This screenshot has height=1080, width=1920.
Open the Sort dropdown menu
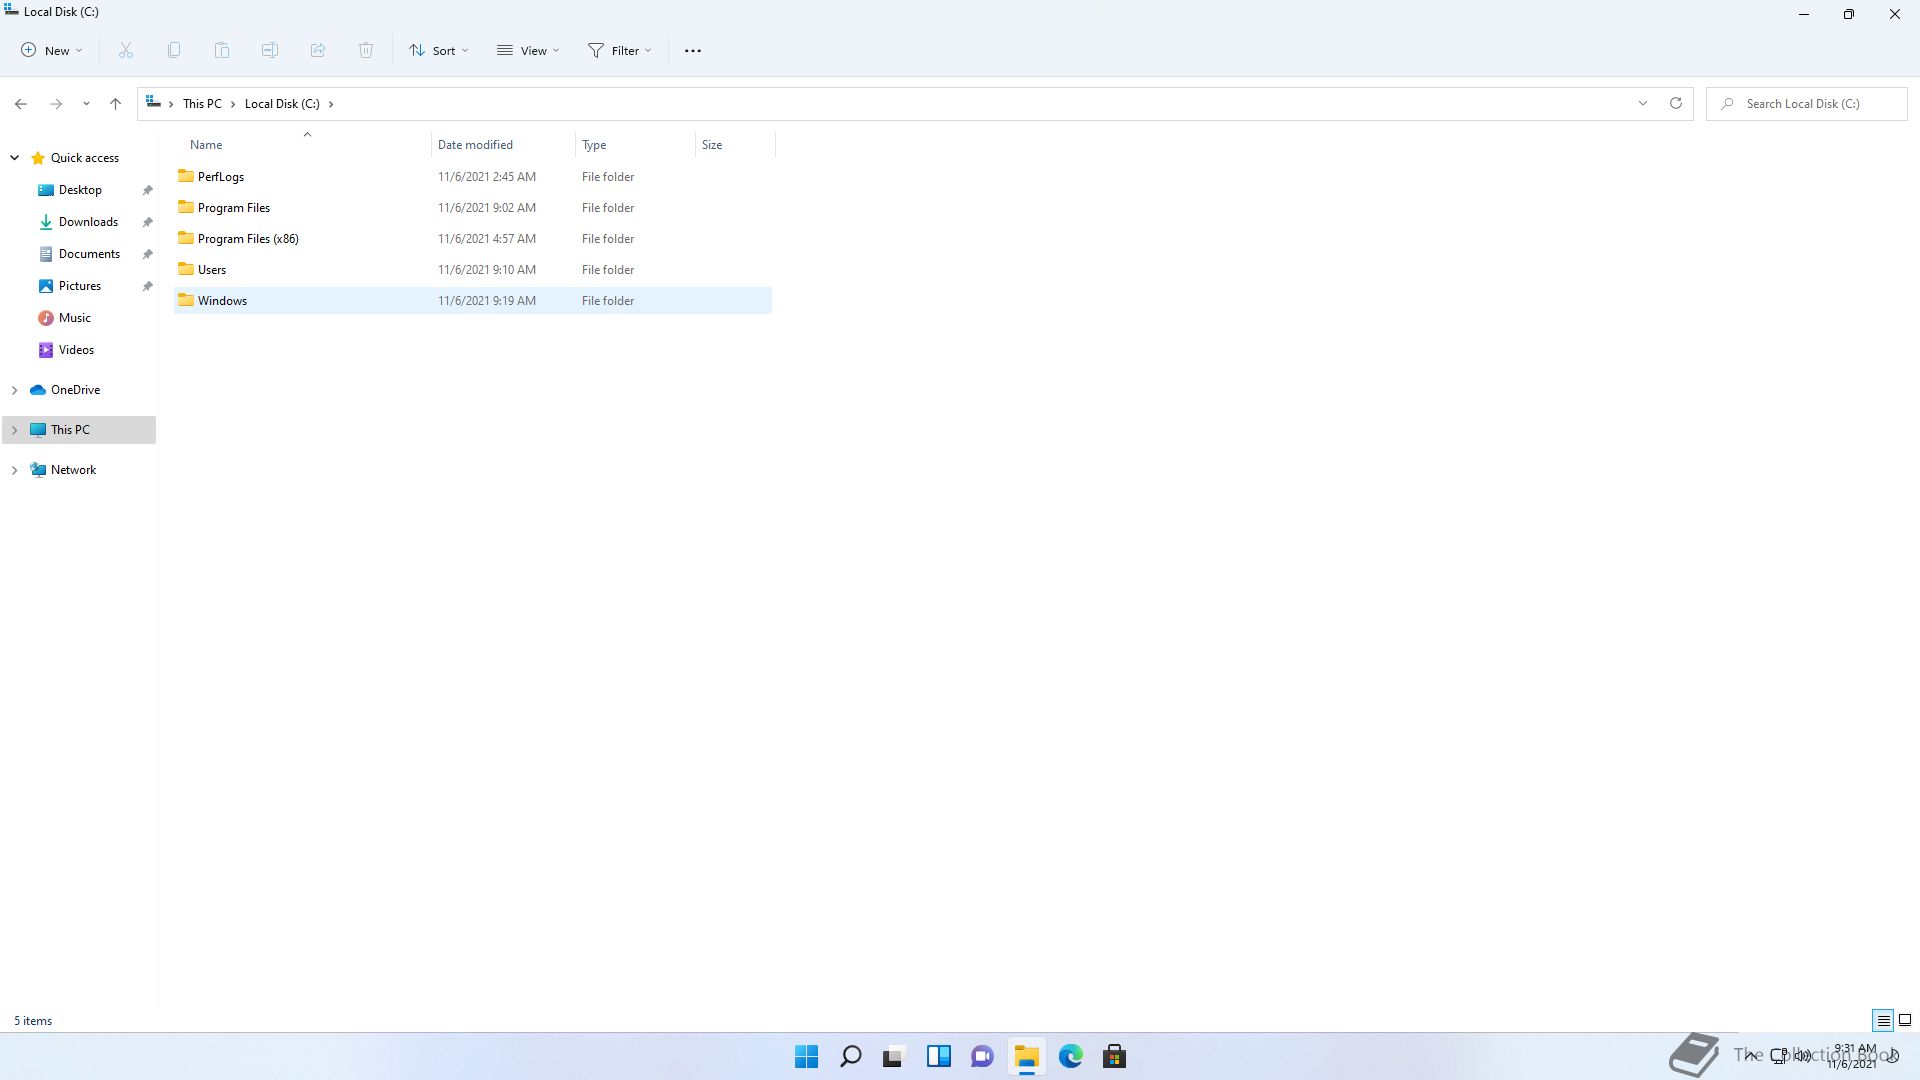[x=438, y=50]
